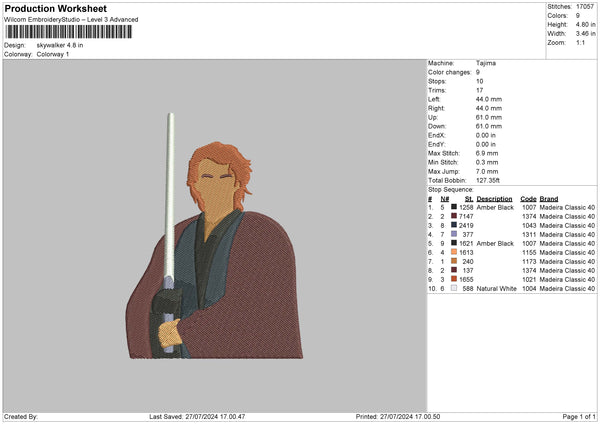The height and width of the screenshot is (424, 600).
Task: Select the Max Stitch value 6.9 mm
Action: (487, 153)
